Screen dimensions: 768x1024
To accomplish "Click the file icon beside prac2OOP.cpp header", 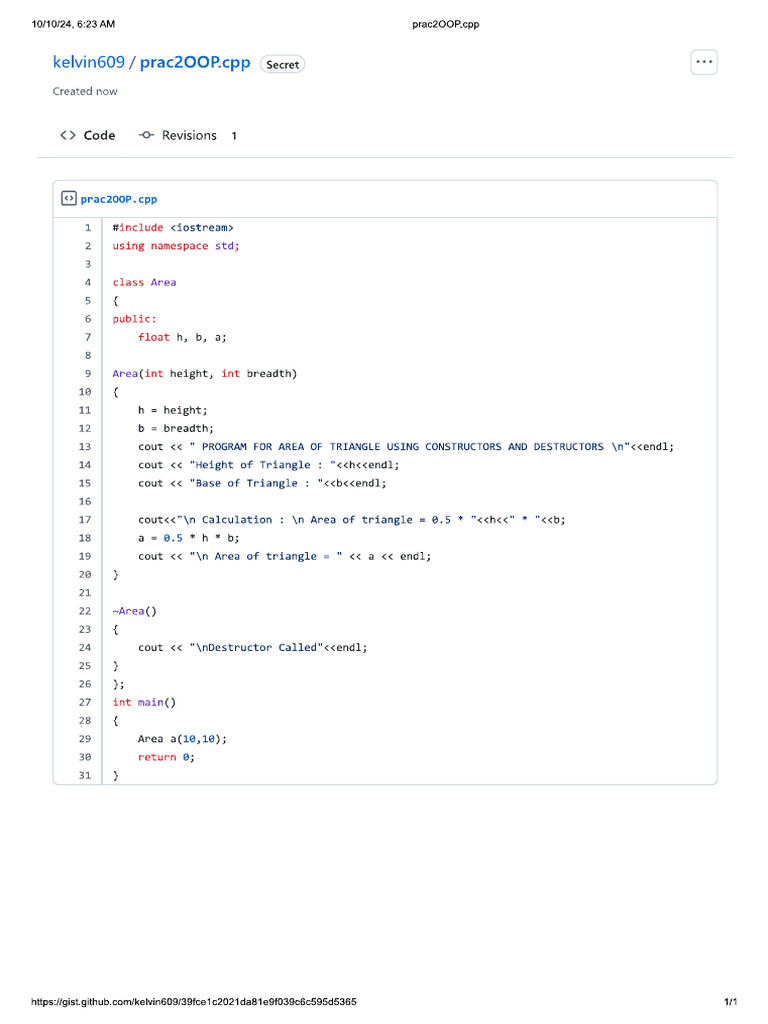I will [x=69, y=199].
